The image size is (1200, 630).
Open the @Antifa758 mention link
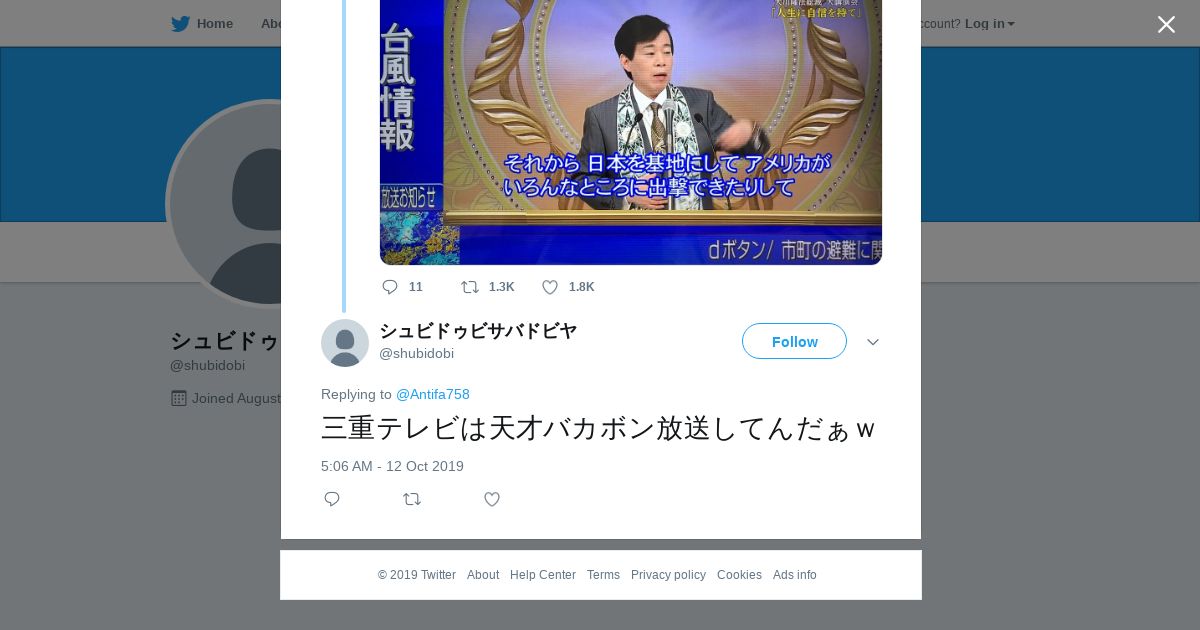(x=433, y=394)
